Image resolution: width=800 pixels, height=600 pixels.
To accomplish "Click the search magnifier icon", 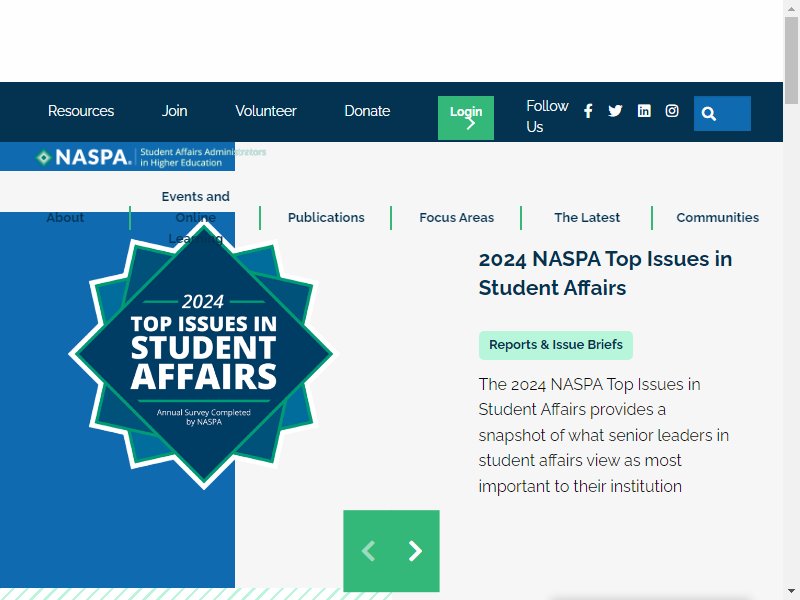I will coord(709,114).
